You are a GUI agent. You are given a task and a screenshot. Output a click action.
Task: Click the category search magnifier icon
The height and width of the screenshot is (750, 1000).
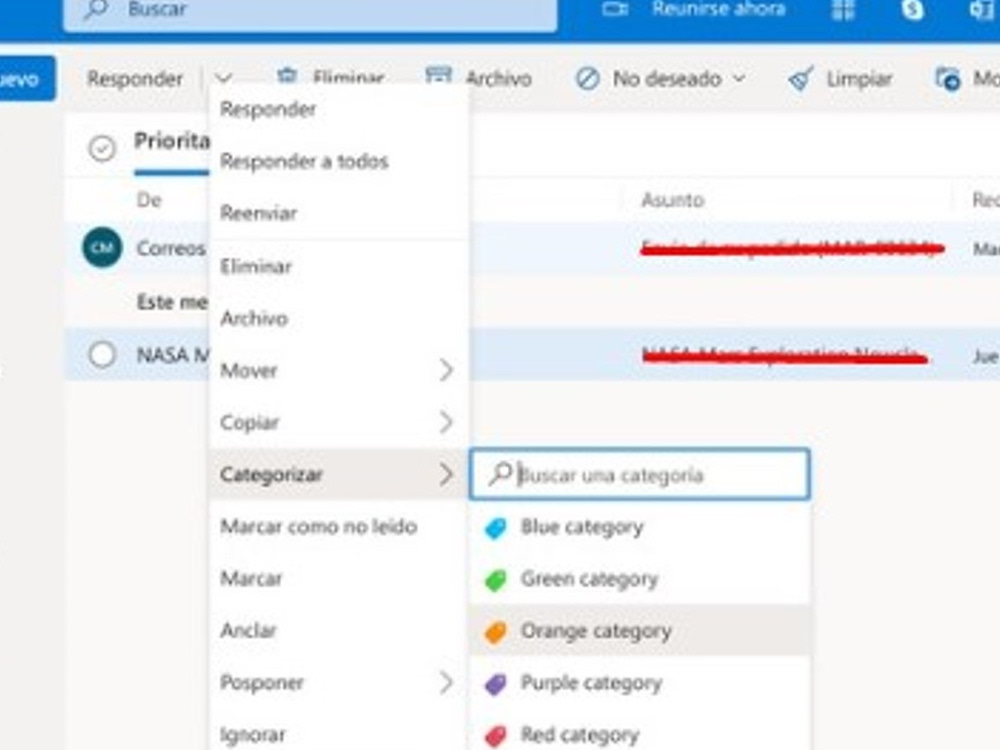click(500, 474)
